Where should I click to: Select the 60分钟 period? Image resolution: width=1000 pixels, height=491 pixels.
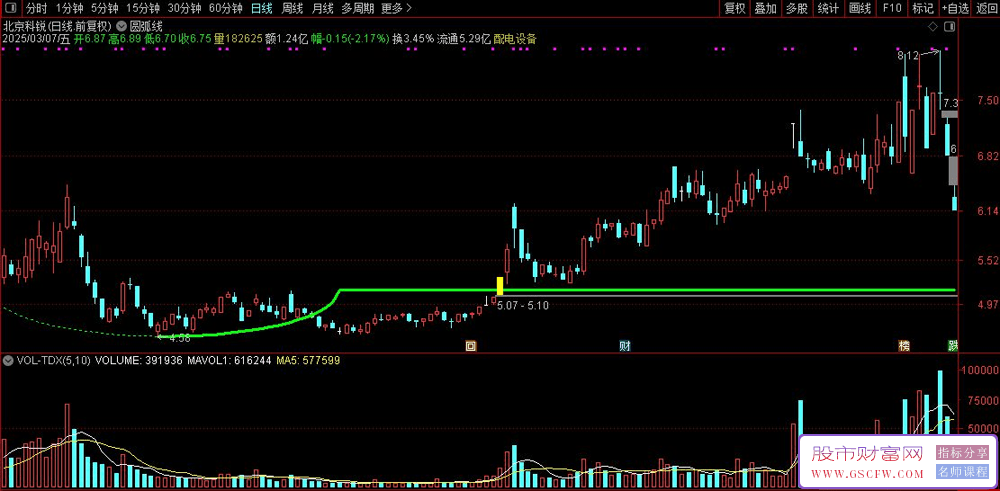point(226,8)
